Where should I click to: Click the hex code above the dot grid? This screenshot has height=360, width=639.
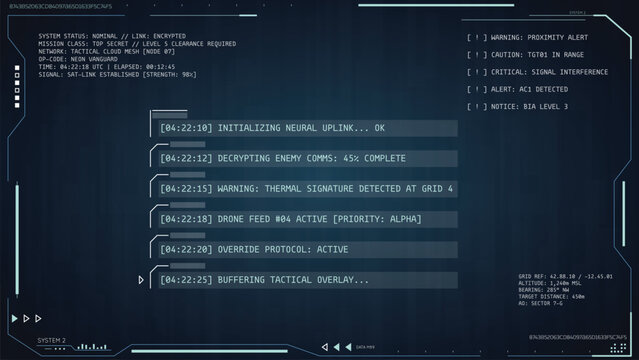coord(577,337)
